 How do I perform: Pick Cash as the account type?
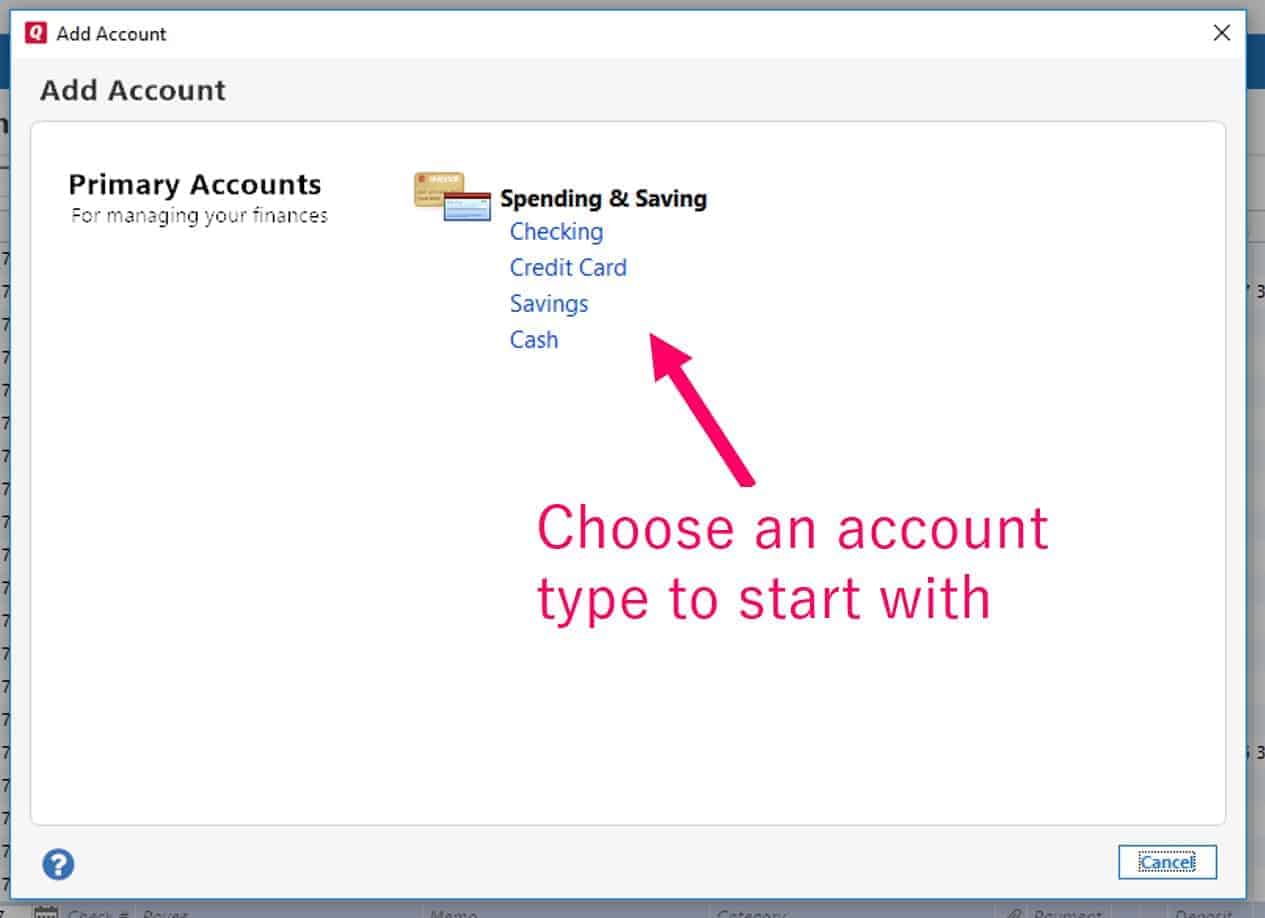tap(533, 339)
